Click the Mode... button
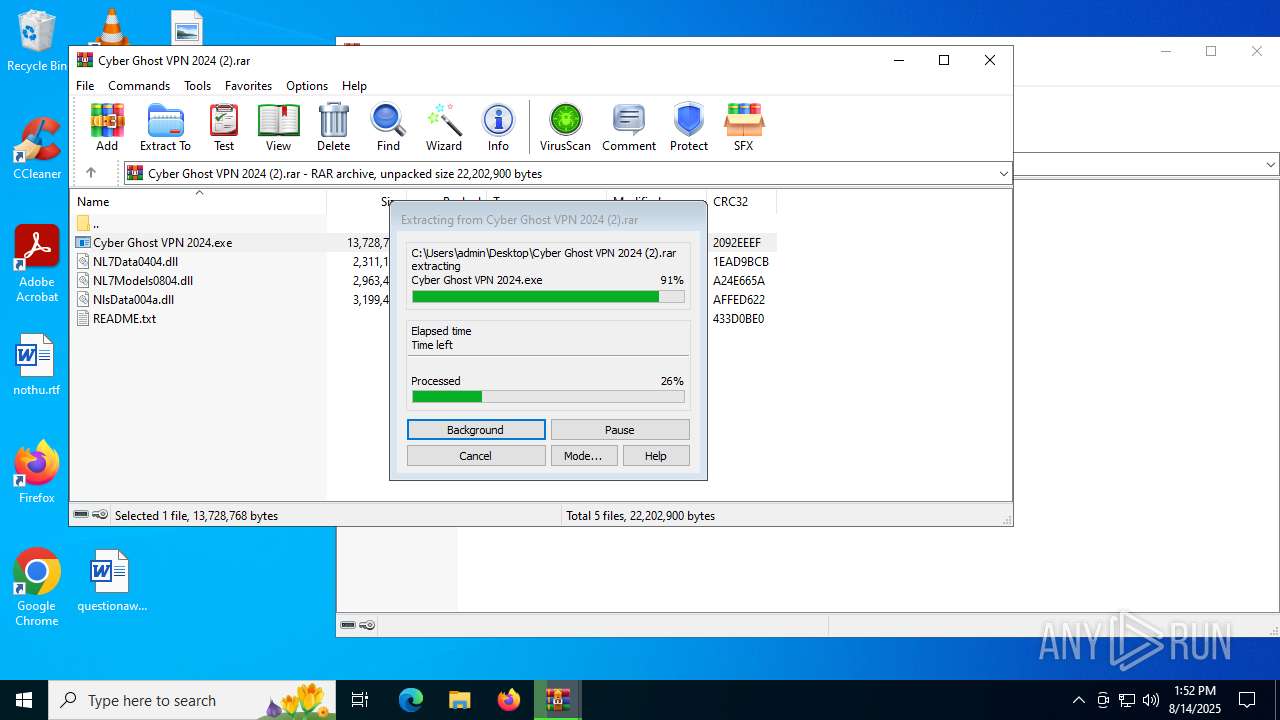 click(584, 456)
